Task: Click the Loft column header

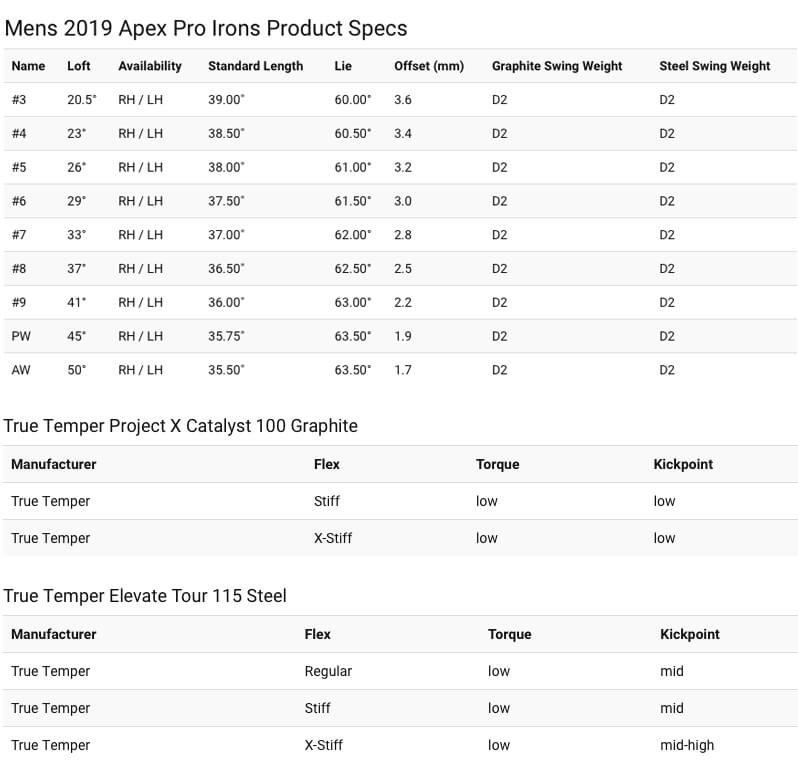Action: tap(78, 66)
